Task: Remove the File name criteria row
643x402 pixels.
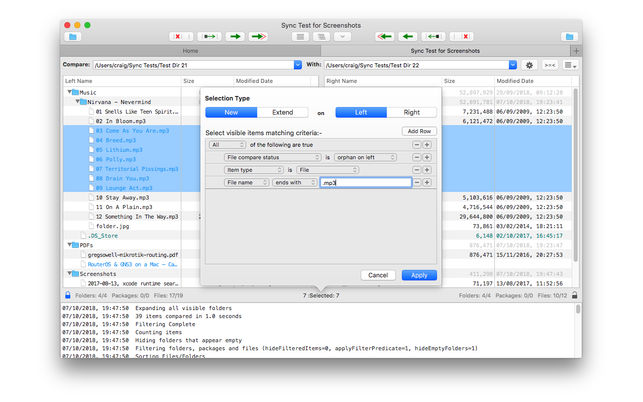Action: coord(417,182)
